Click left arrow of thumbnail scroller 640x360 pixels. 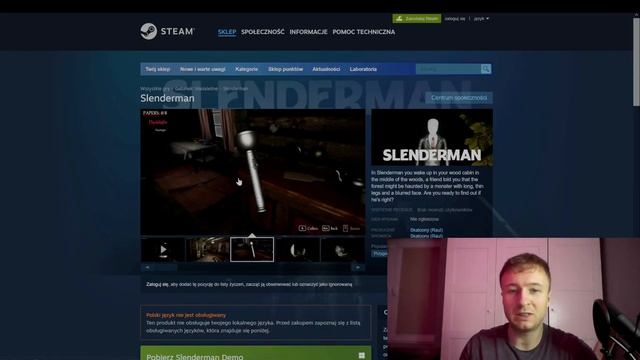tap(147, 267)
